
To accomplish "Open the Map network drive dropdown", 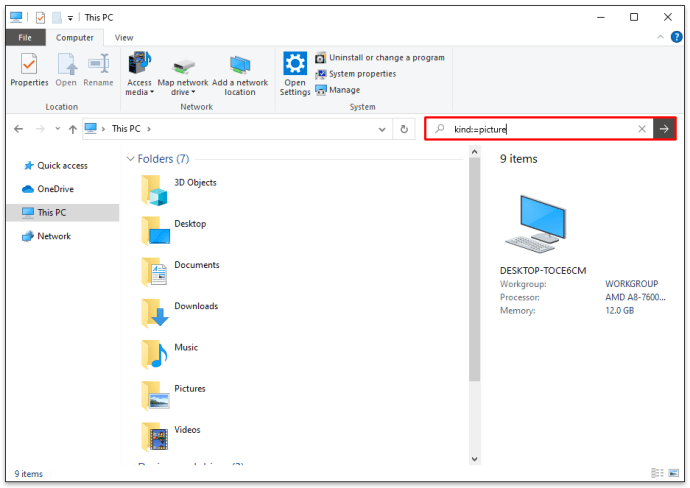I will pyautogui.click(x=183, y=74).
